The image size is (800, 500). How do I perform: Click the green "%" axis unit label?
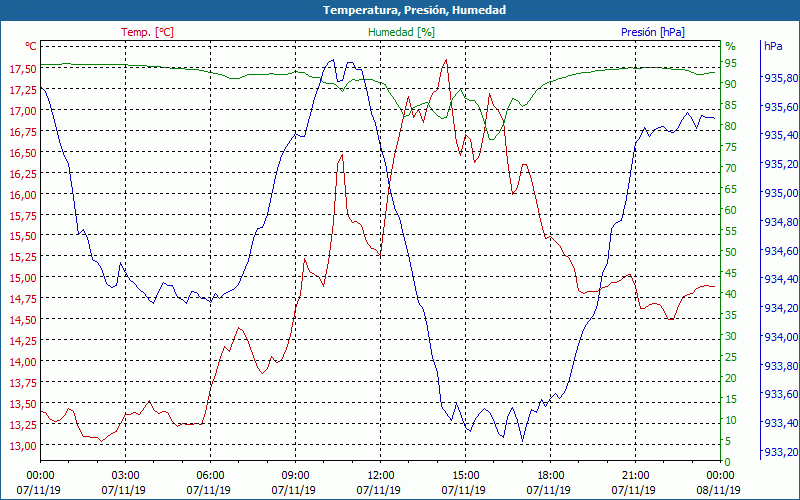pos(731,46)
